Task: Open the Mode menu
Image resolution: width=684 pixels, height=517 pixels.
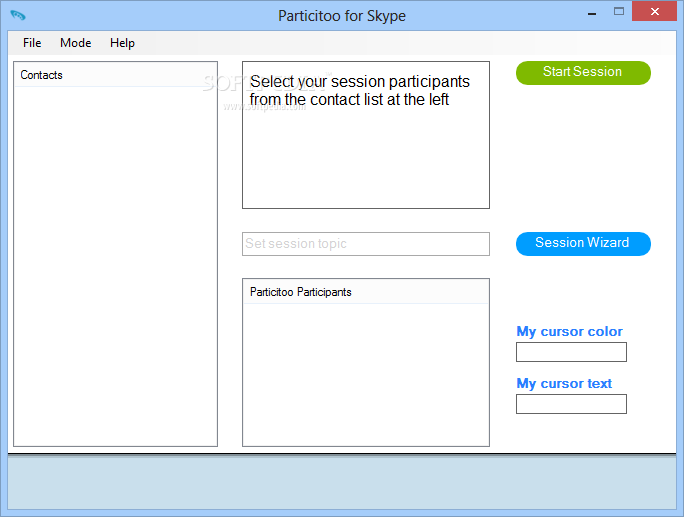Action: [x=75, y=43]
